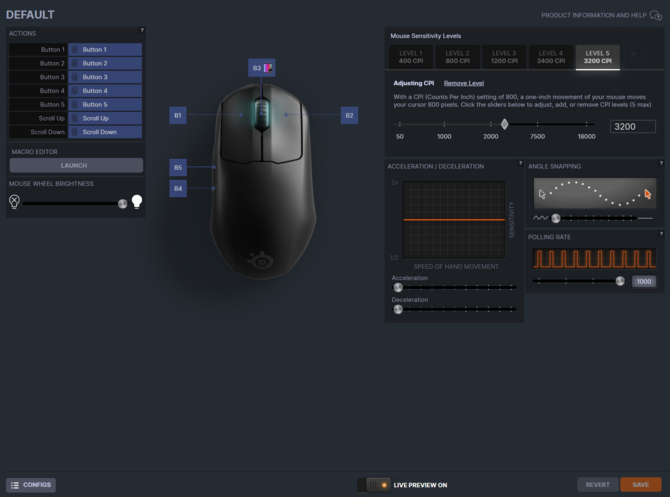Viewport: 670px width, 497px height.
Task: Click the Product Information and Help link
Action: [x=594, y=15]
